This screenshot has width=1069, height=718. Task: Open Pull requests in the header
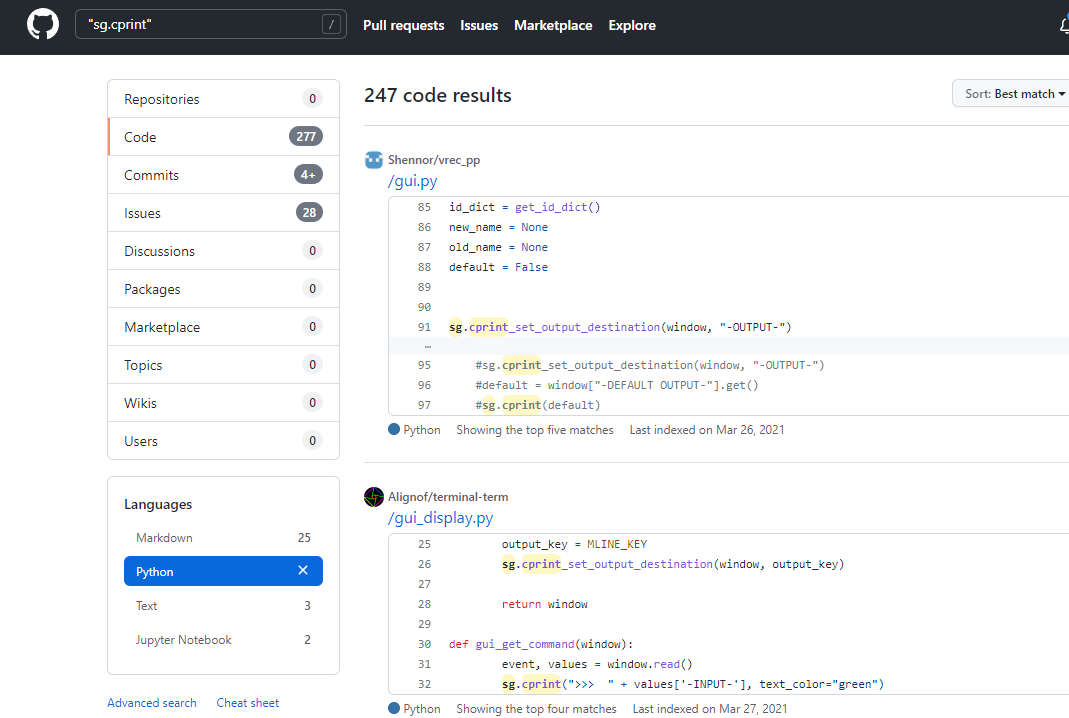click(404, 25)
